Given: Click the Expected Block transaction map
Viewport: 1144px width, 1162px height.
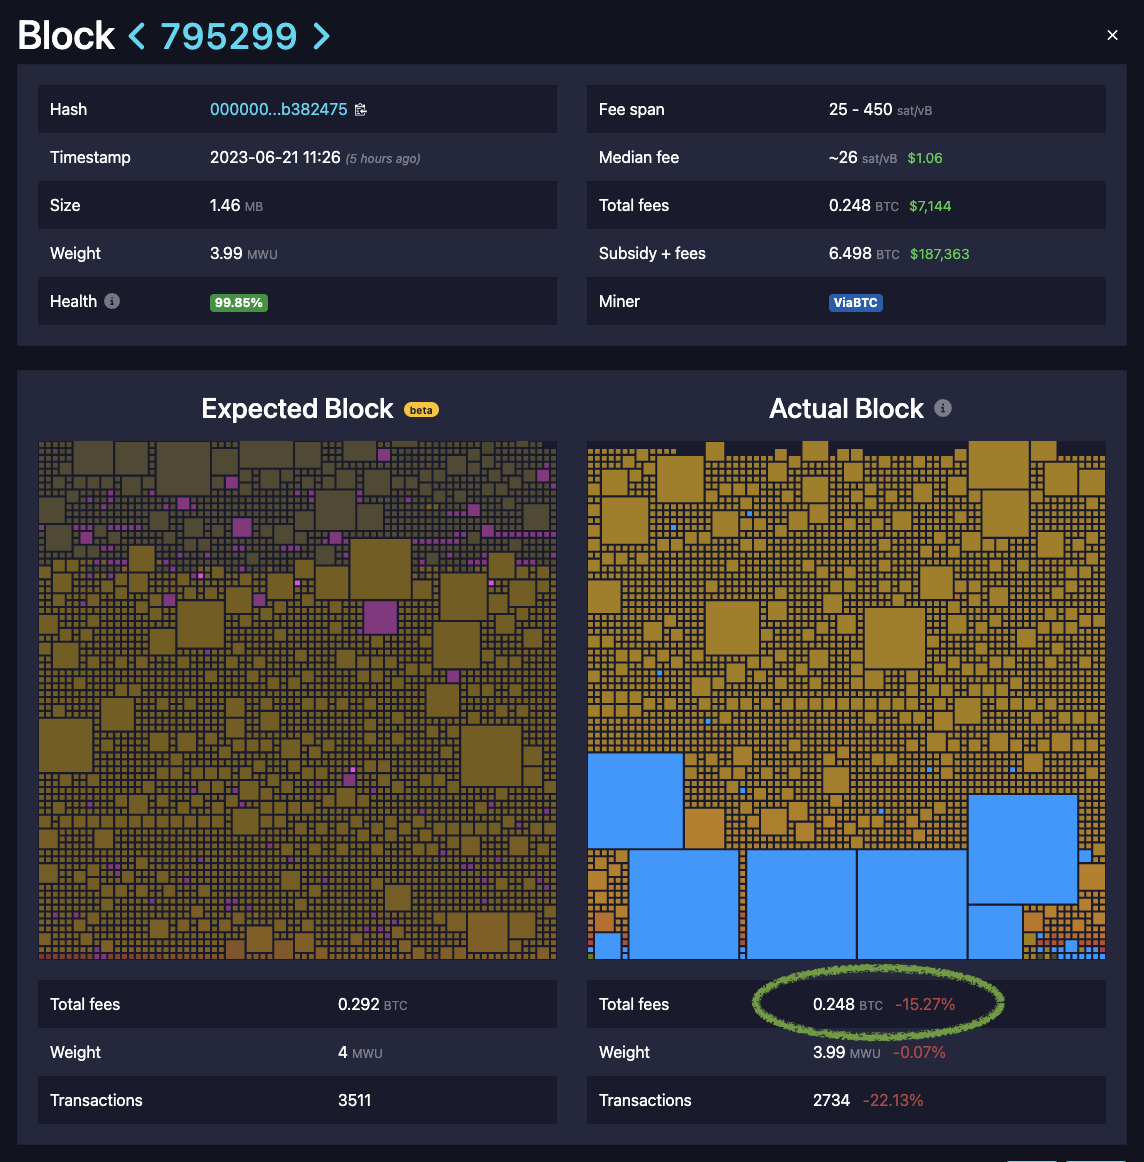Looking at the screenshot, I should (297, 700).
